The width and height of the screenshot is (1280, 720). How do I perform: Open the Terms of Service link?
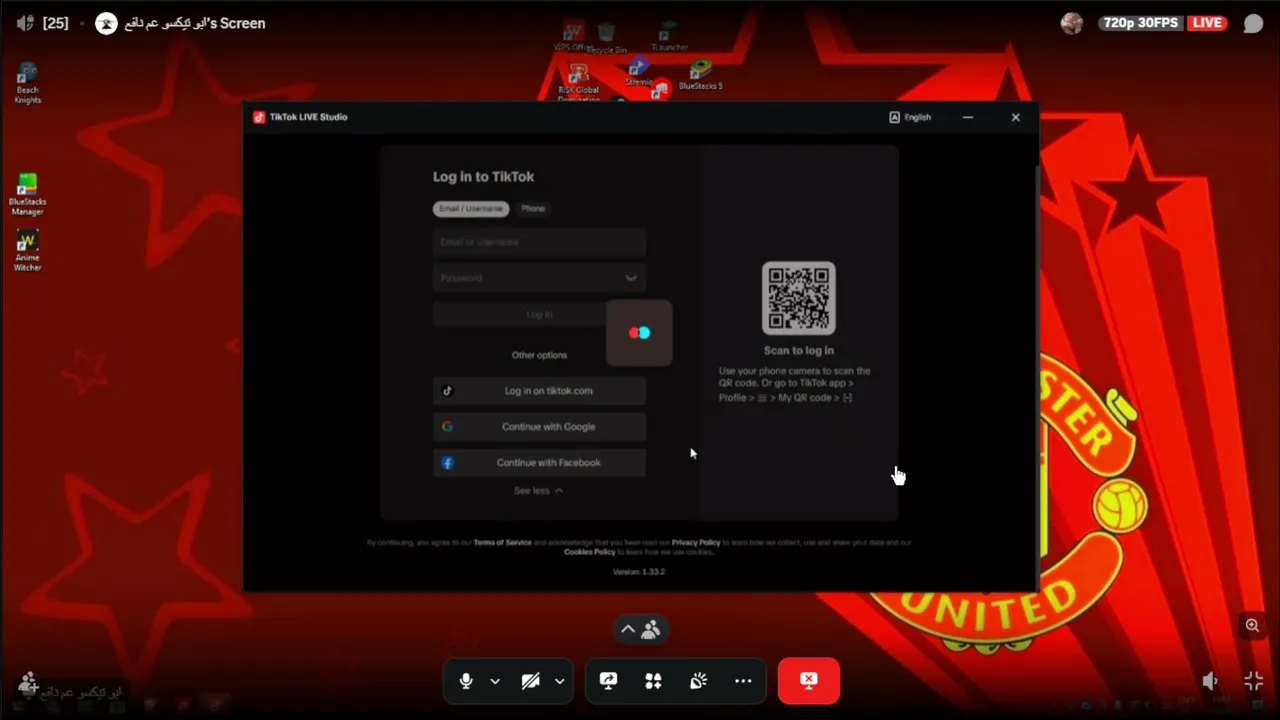[502, 542]
